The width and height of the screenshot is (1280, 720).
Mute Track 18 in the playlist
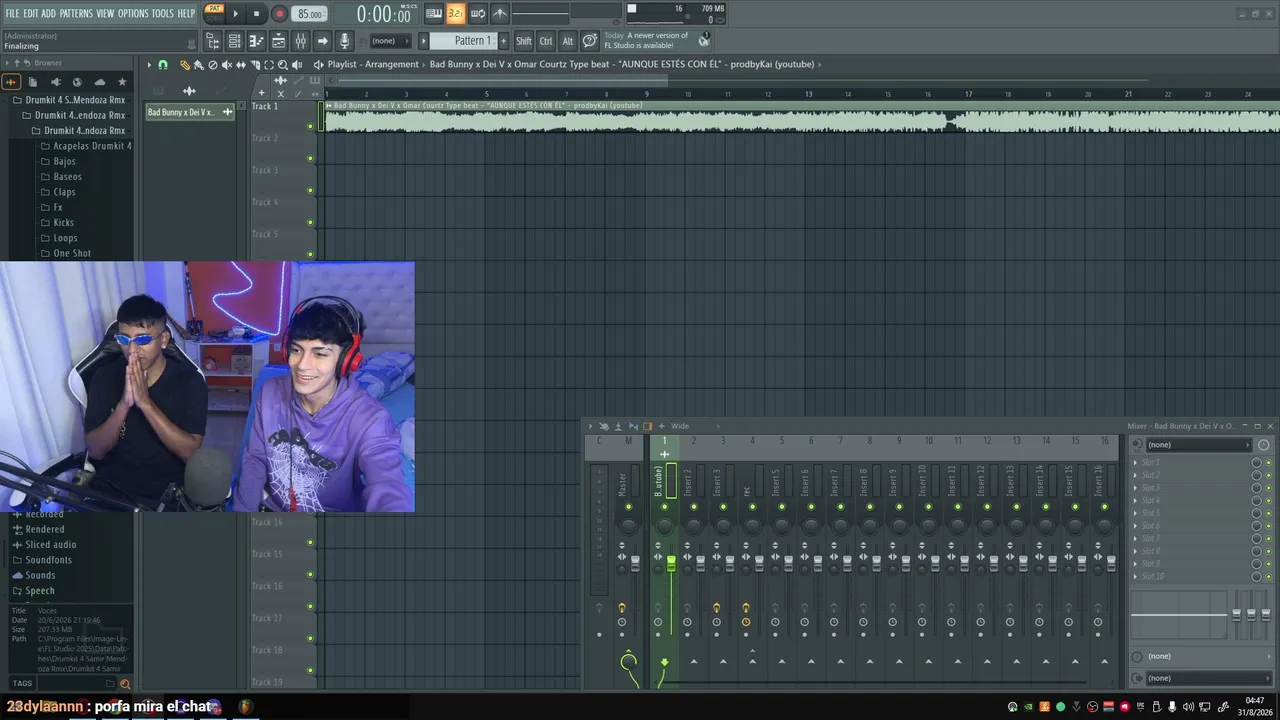pos(310,670)
